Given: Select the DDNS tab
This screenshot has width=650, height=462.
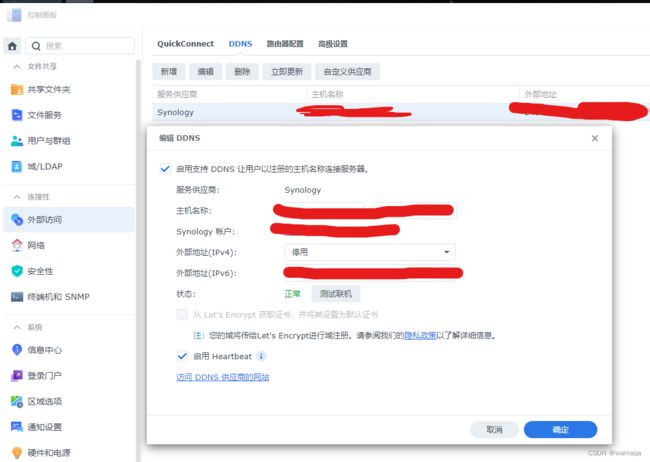Looking at the screenshot, I should point(240,44).
